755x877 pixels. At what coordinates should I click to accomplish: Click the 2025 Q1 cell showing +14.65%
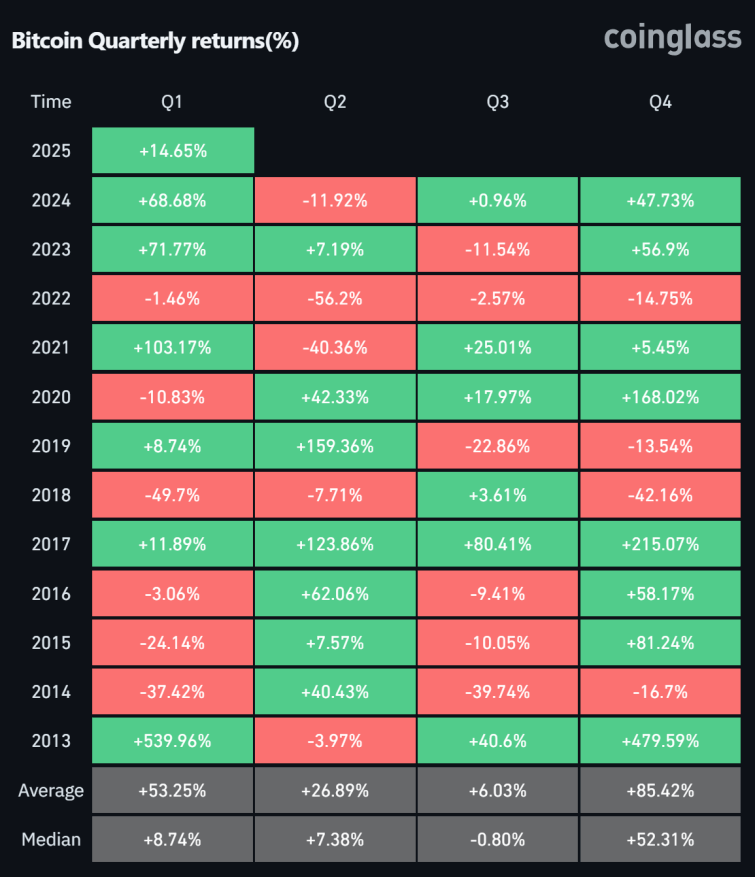point(173,151)
